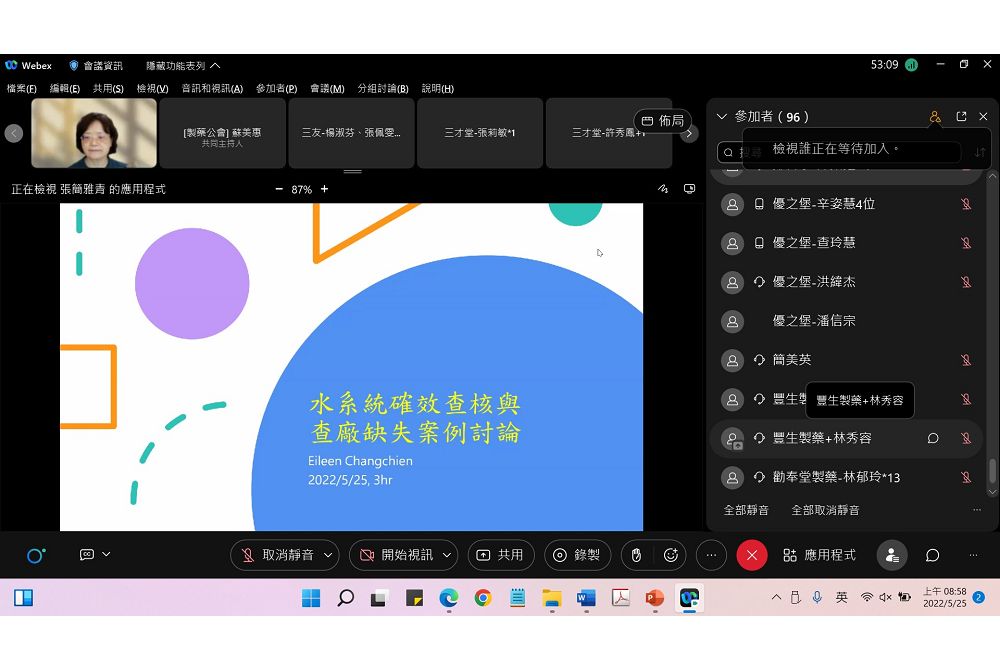This screenshot has width=1000, height=670.
Task: Expand closed captions options arrow
Action: [107, 555]
